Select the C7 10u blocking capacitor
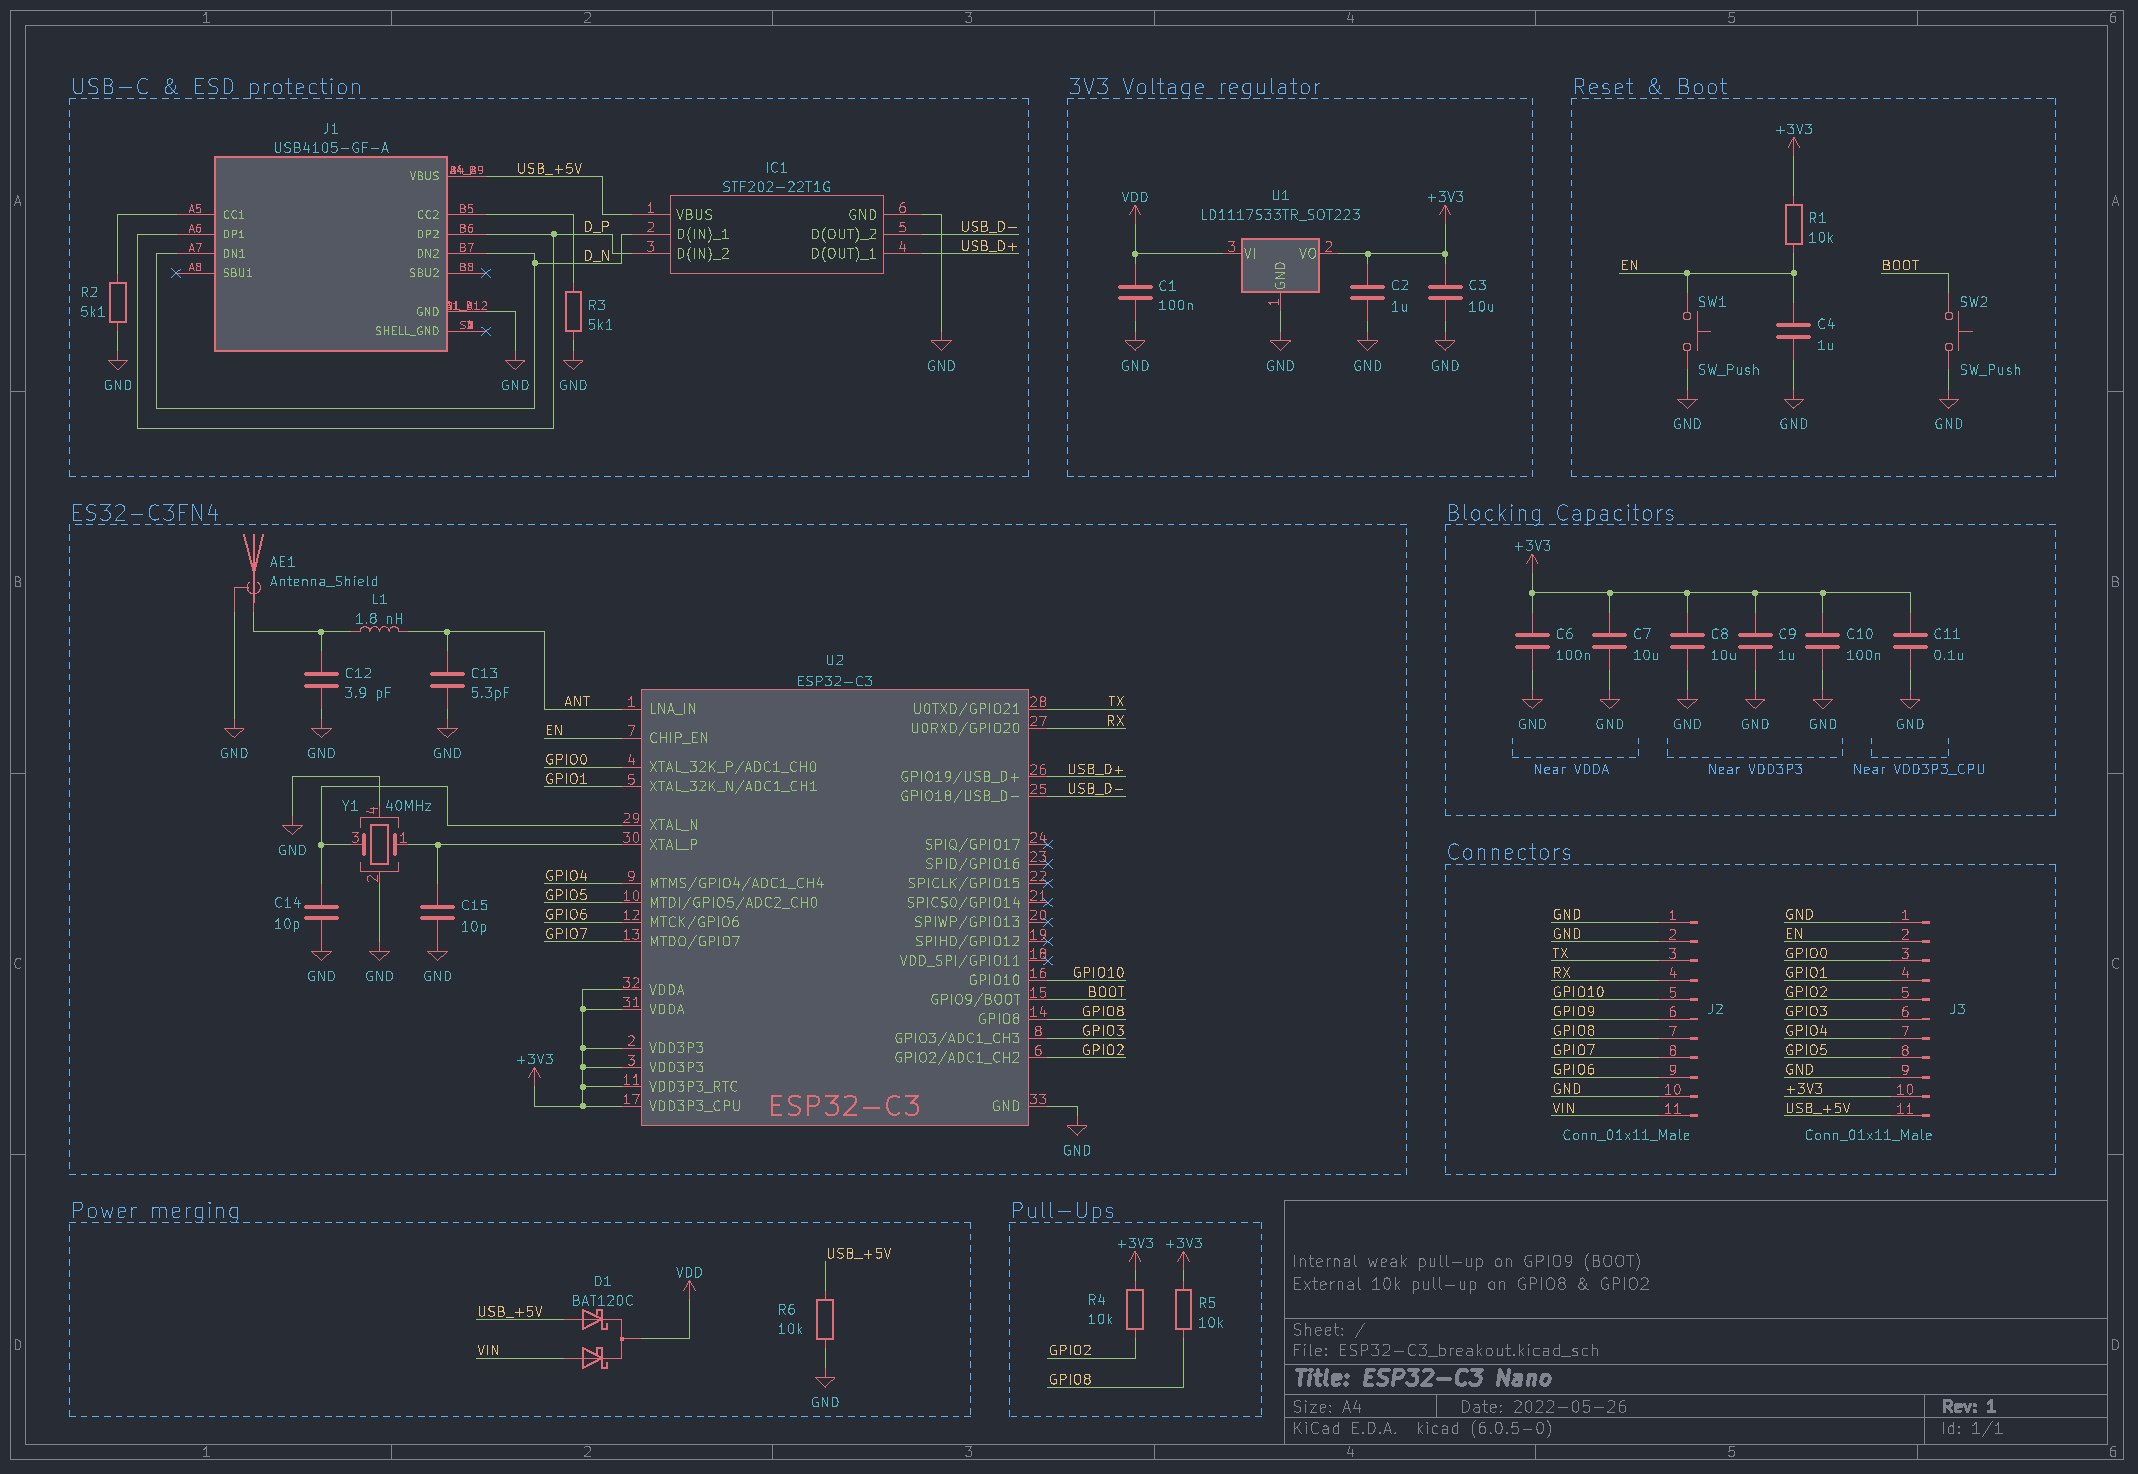Screen dimensions: 2138x1474 tap(1609, 641)
